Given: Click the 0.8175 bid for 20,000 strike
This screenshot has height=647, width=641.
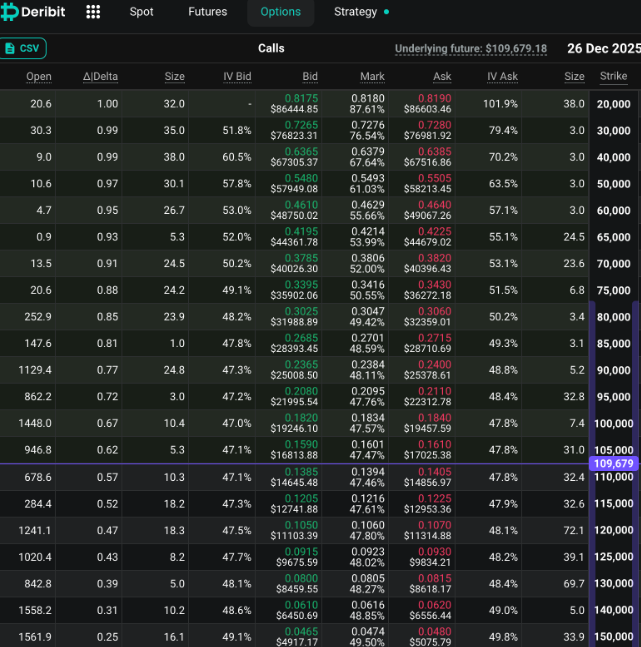Looking at the screenshot, I should (301, 98).
